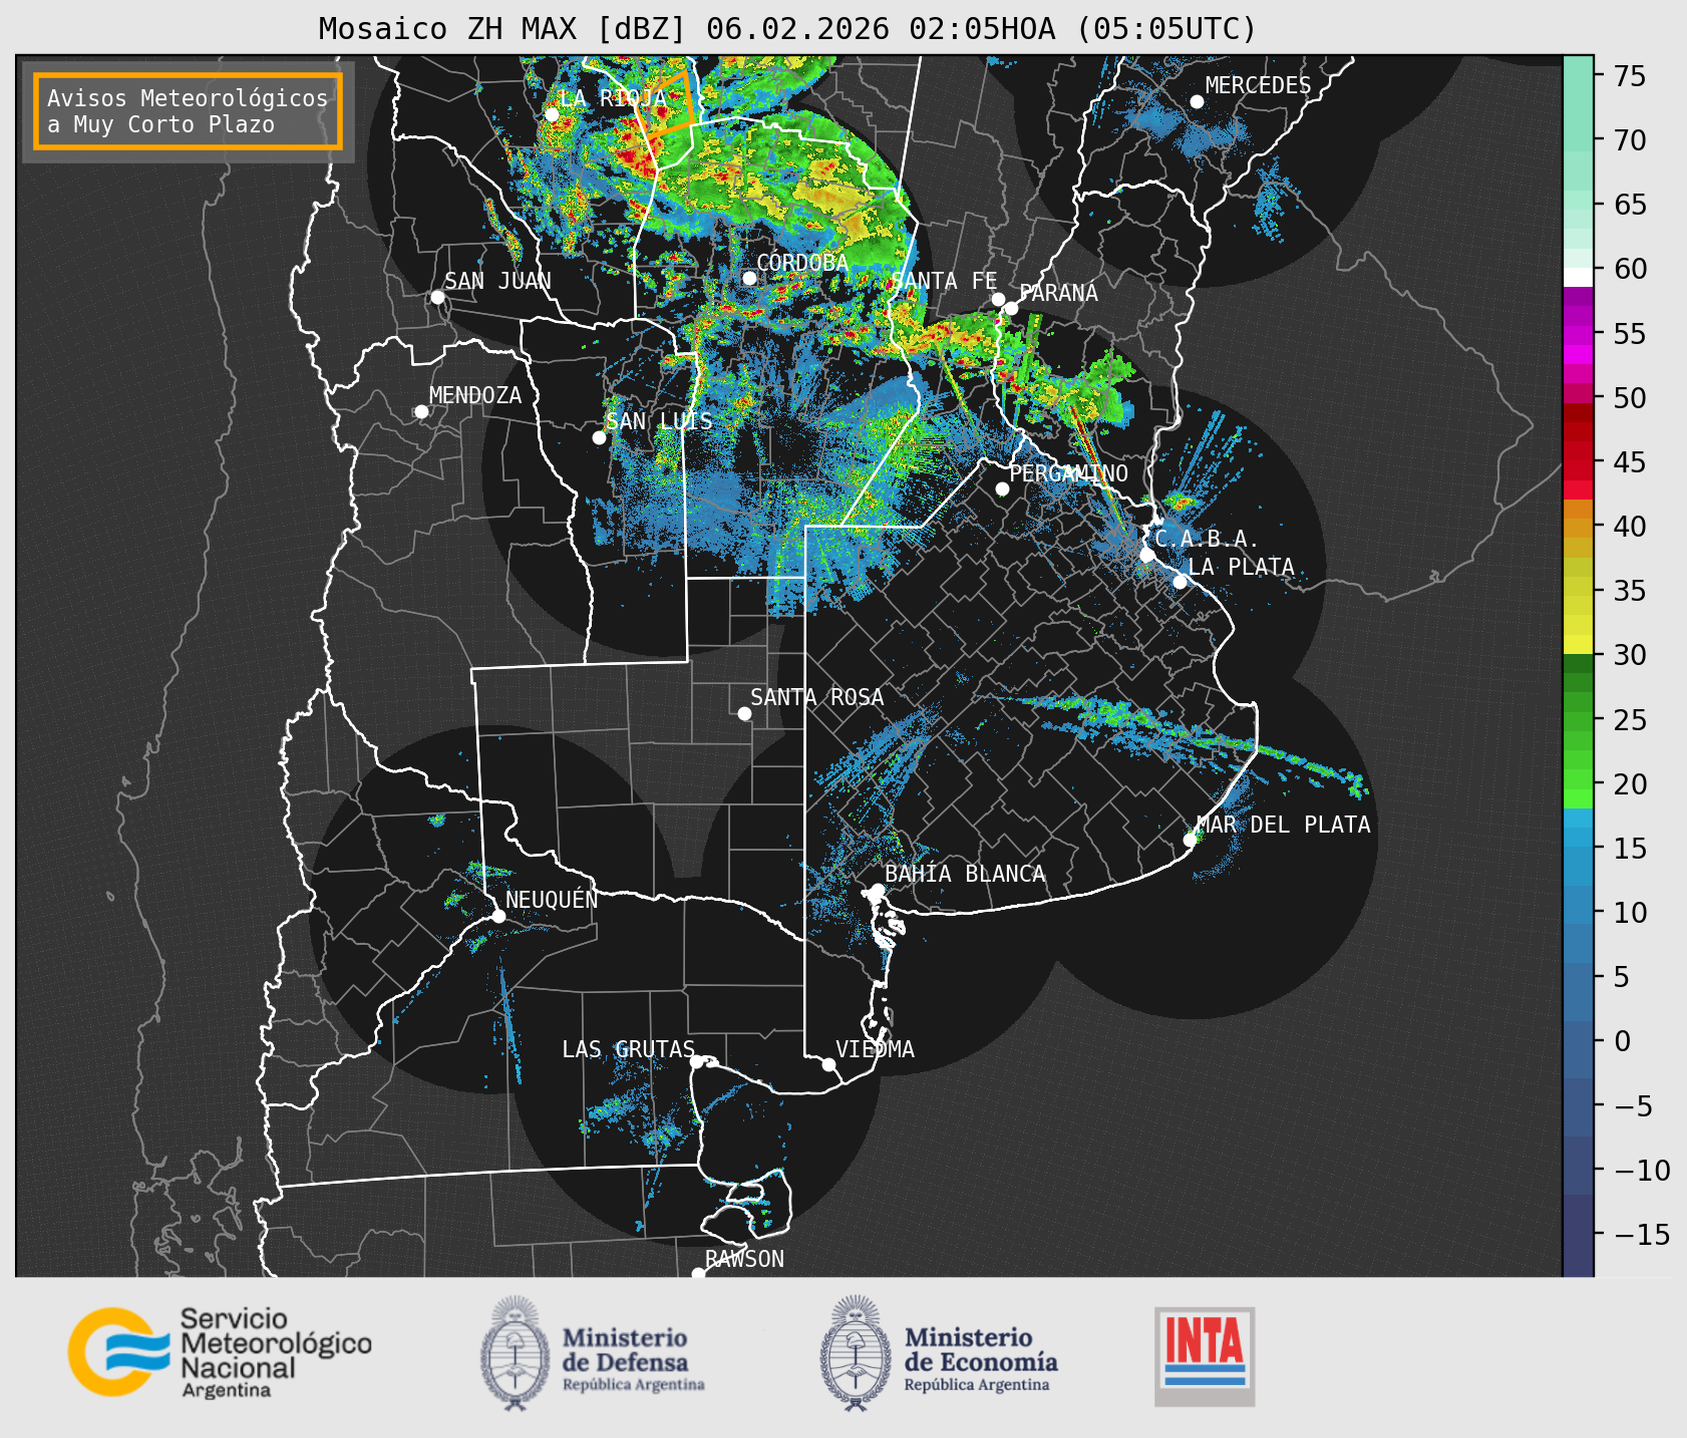Select the VIEDMA city marker
Screen dimensions: 1687x1438
tap(828, 1064)
